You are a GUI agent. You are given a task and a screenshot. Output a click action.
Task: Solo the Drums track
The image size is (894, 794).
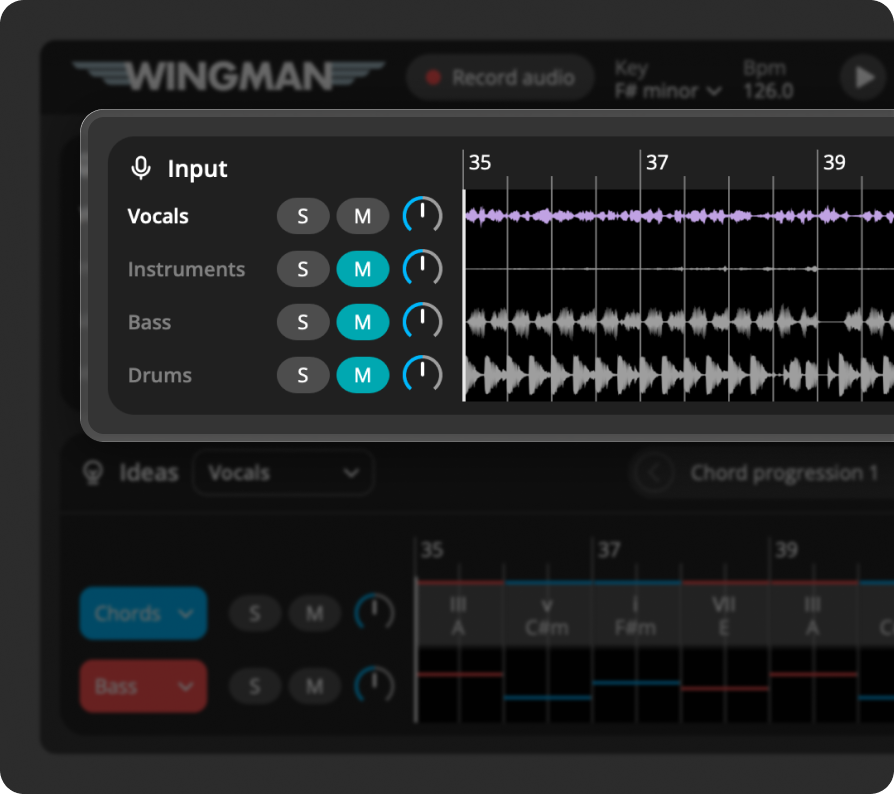303,375
